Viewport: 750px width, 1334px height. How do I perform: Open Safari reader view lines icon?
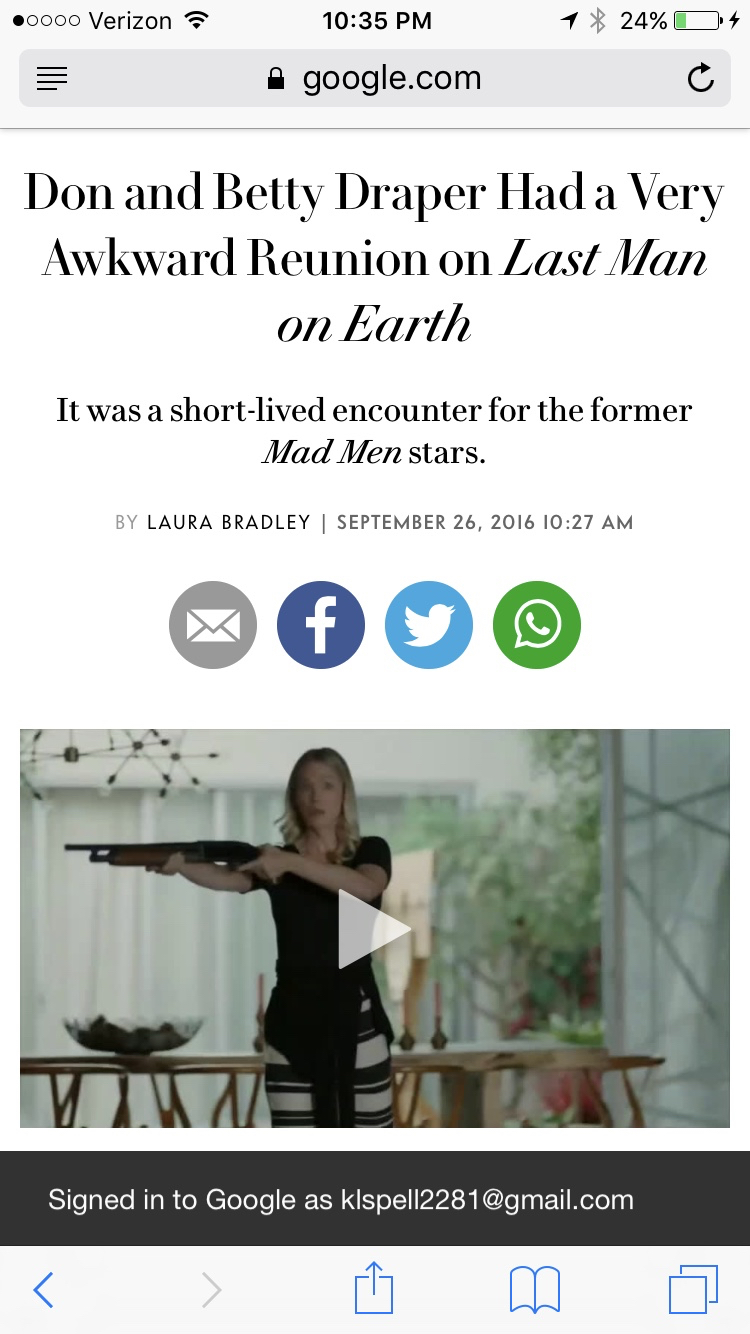pos(52,79)
